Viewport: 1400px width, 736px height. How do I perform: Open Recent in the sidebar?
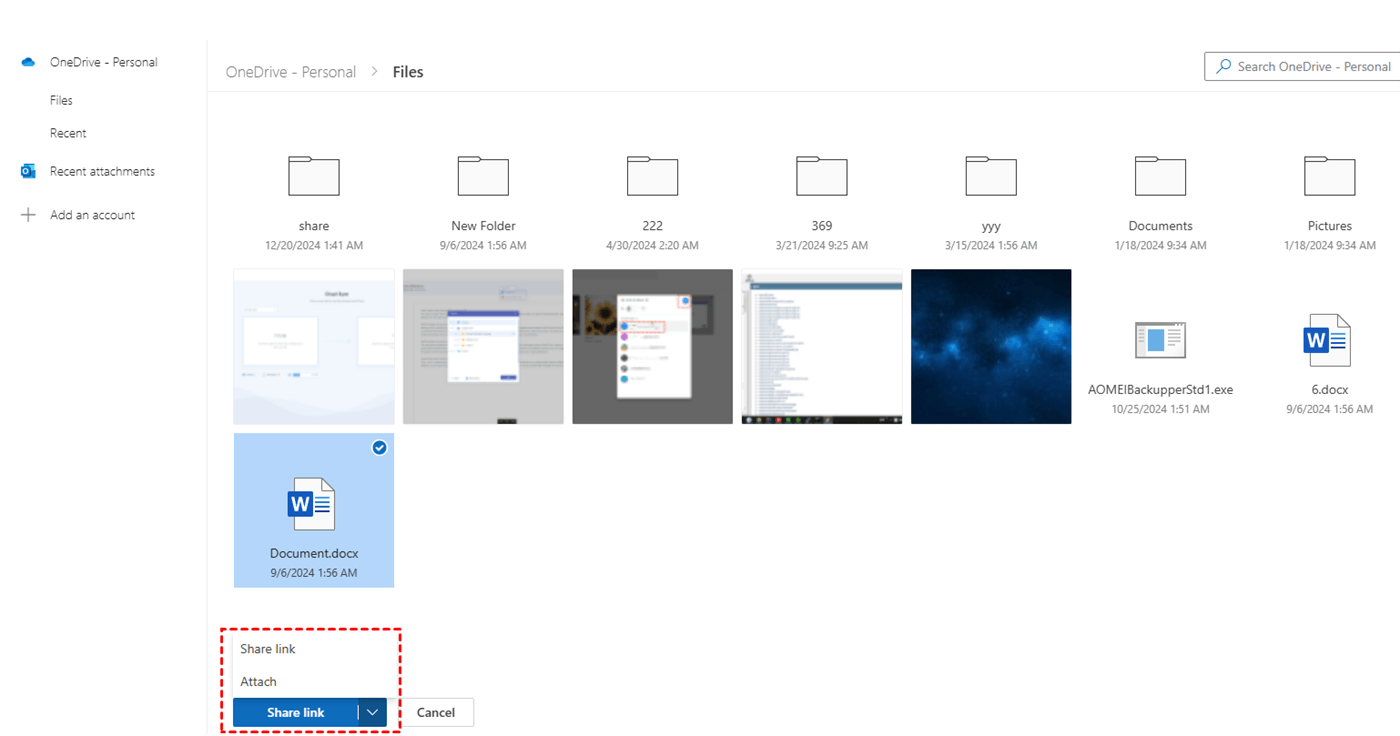point(68,133)
